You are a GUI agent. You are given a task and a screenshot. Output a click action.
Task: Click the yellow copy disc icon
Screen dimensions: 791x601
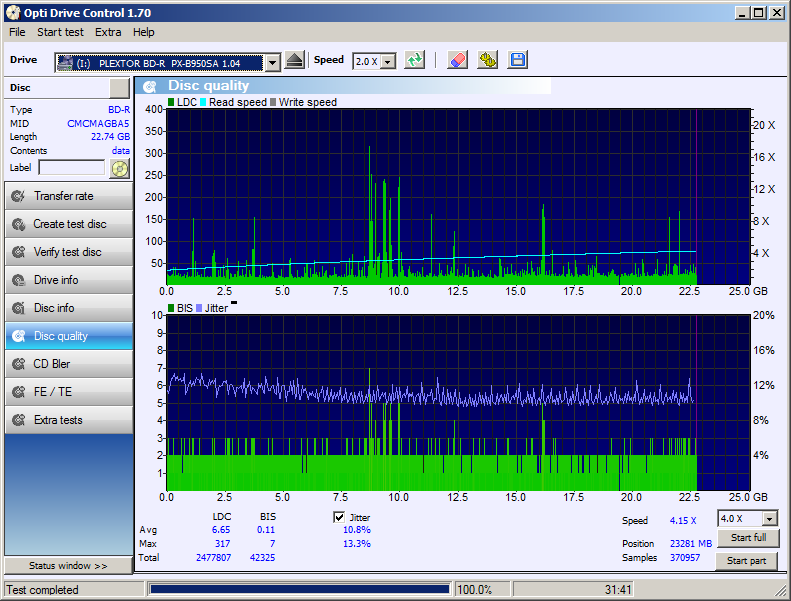pos(488,60)
